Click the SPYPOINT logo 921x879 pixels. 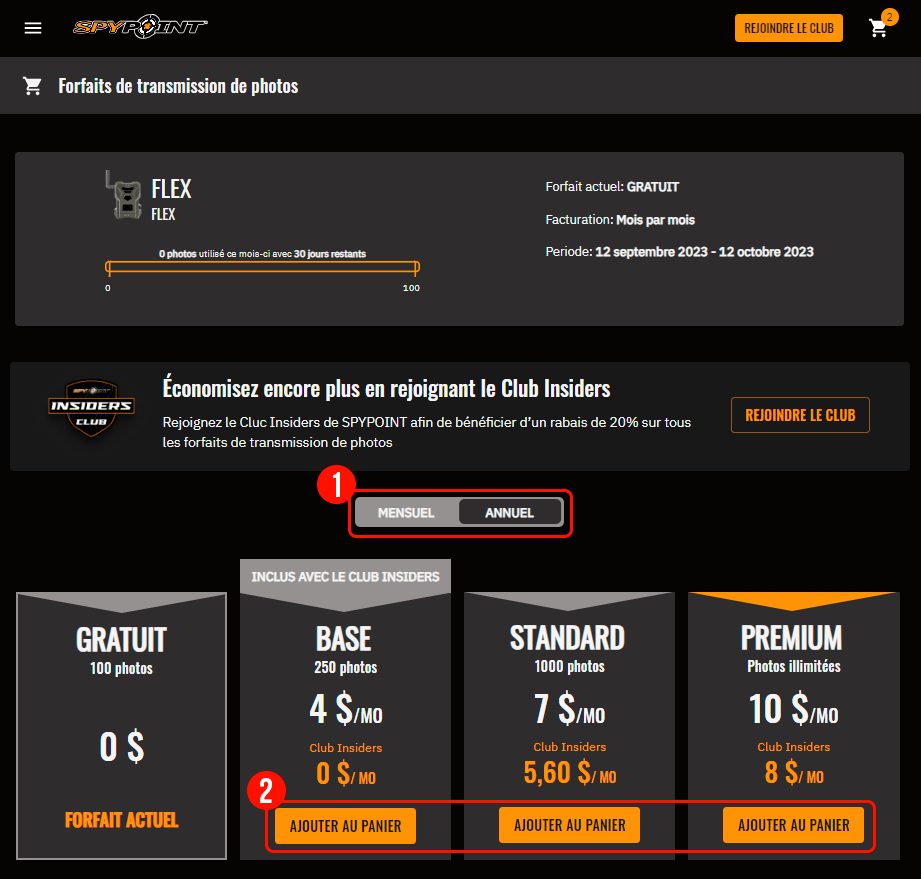pyautogui.click(x=140, y=27)
